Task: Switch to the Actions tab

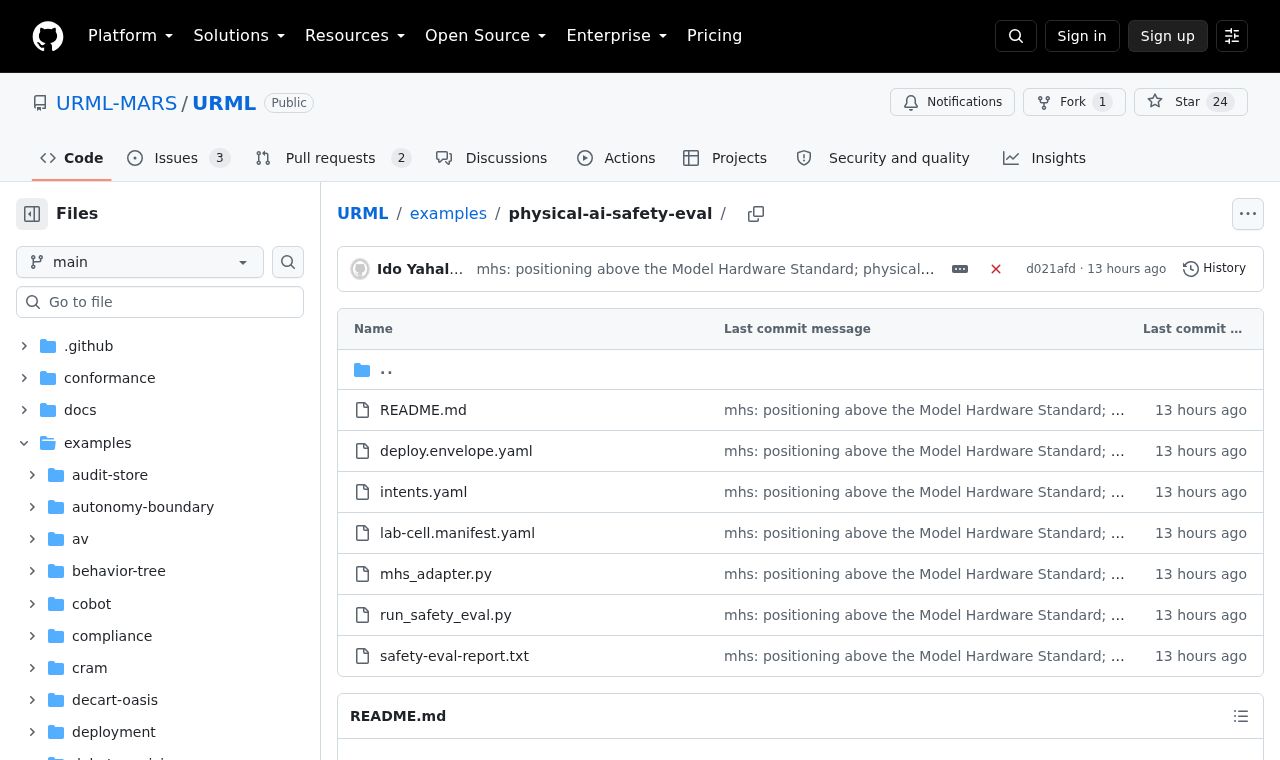Action: [616, 158]
